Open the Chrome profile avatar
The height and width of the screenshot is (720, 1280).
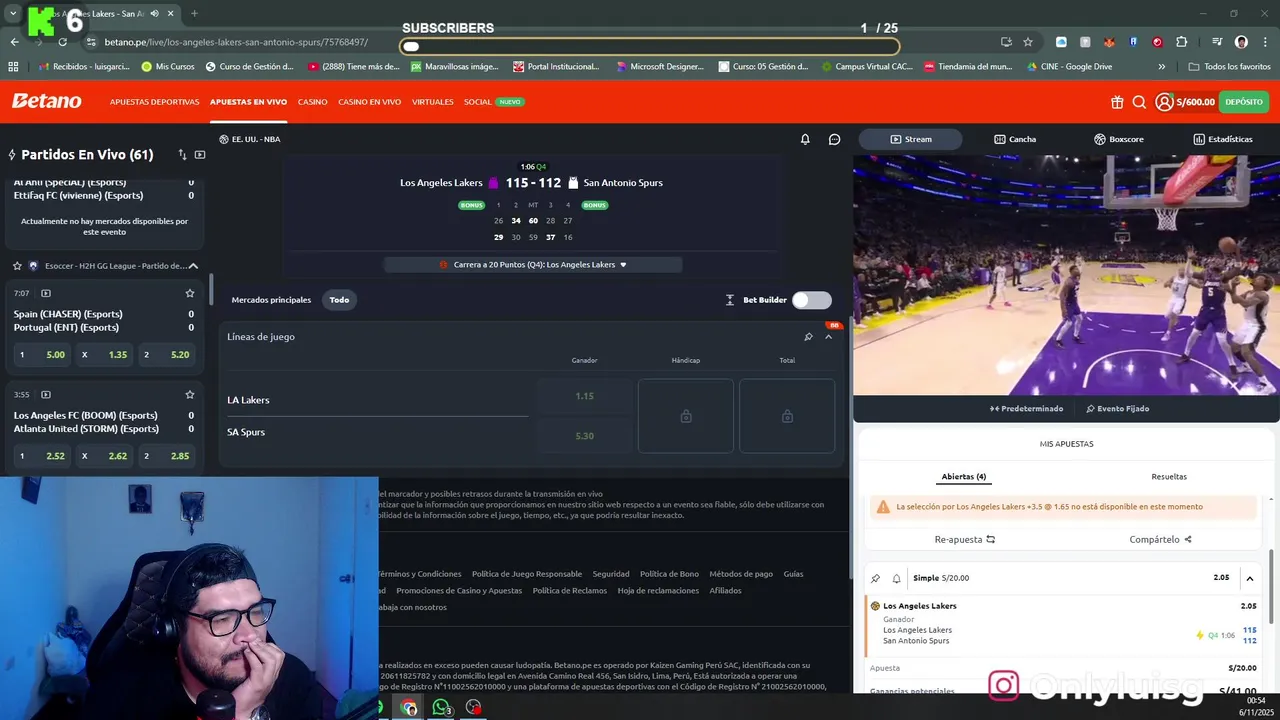pyautogui.click(x=1241, y=42)
